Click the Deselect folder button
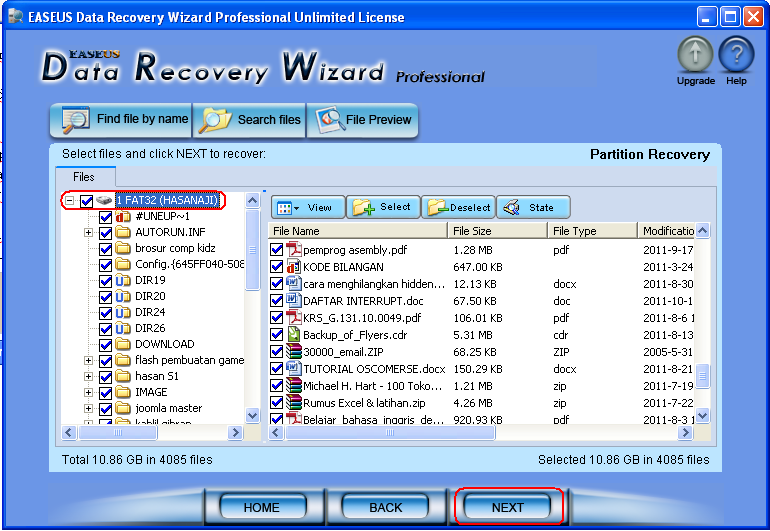Image resolution: width=770 pixels, height=531 pixels. (458, 207)
